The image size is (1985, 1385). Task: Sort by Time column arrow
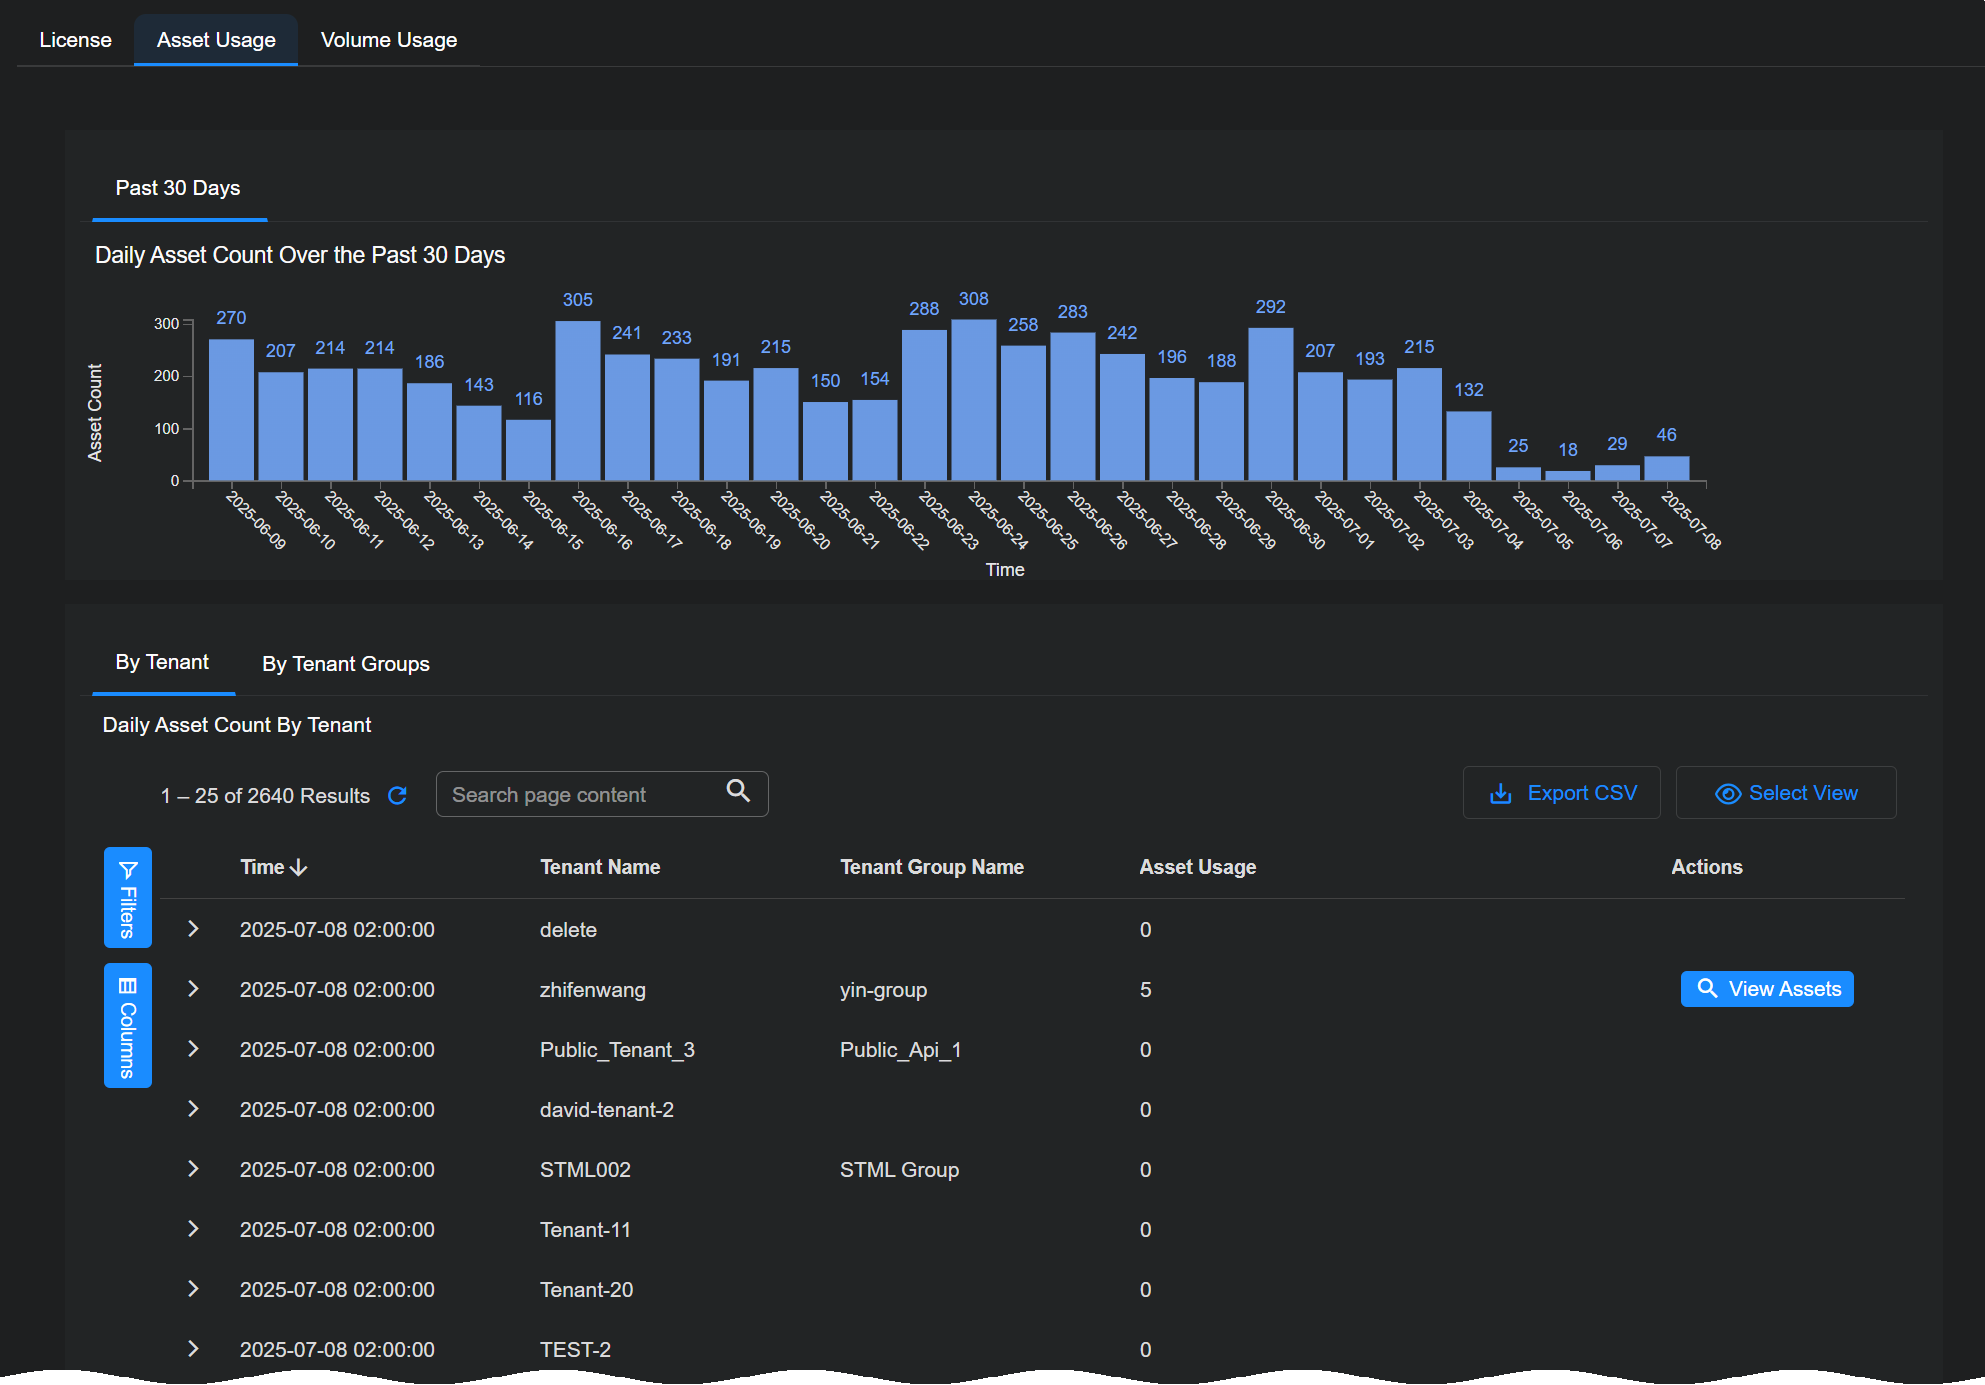pyautogui.click(x=299, y=867)
